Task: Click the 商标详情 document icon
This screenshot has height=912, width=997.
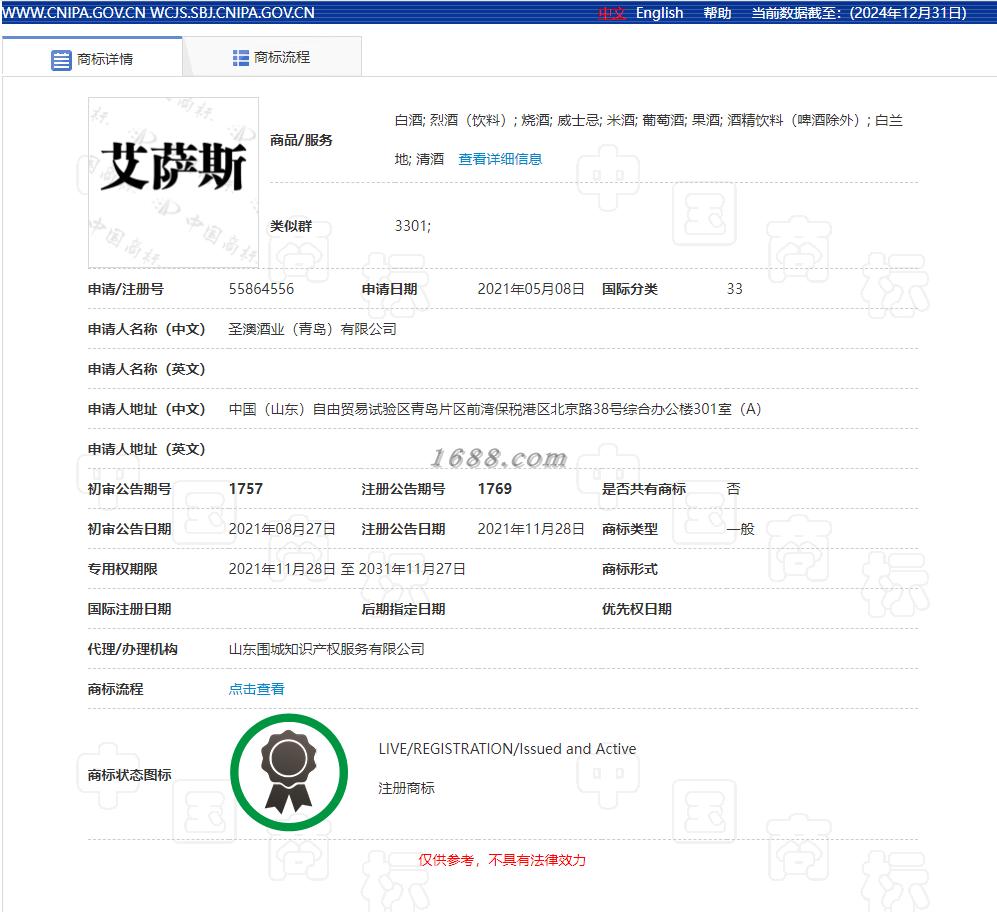Action: [61, 60]
